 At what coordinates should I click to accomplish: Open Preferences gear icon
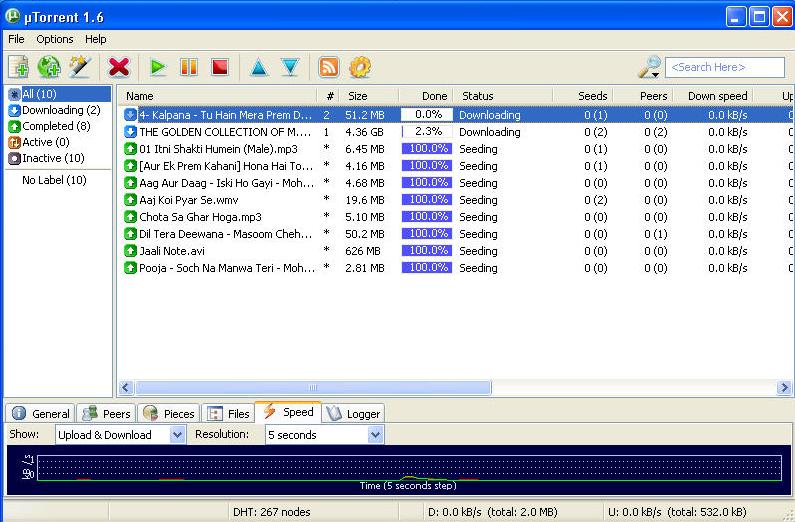[360, 67]
